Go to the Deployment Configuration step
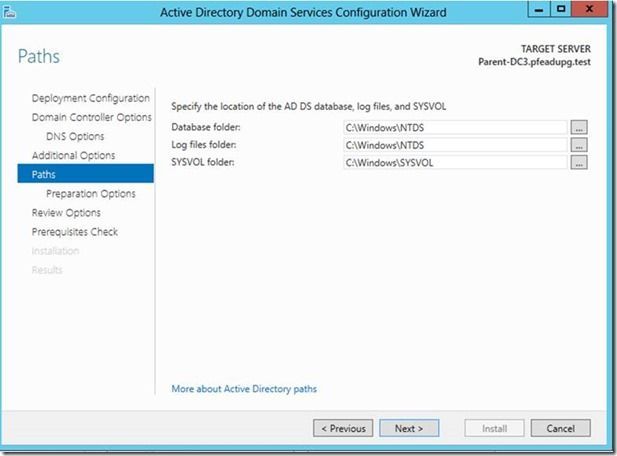Image resolution: width=617 pixels, height=456 pixels. (91, 98)
